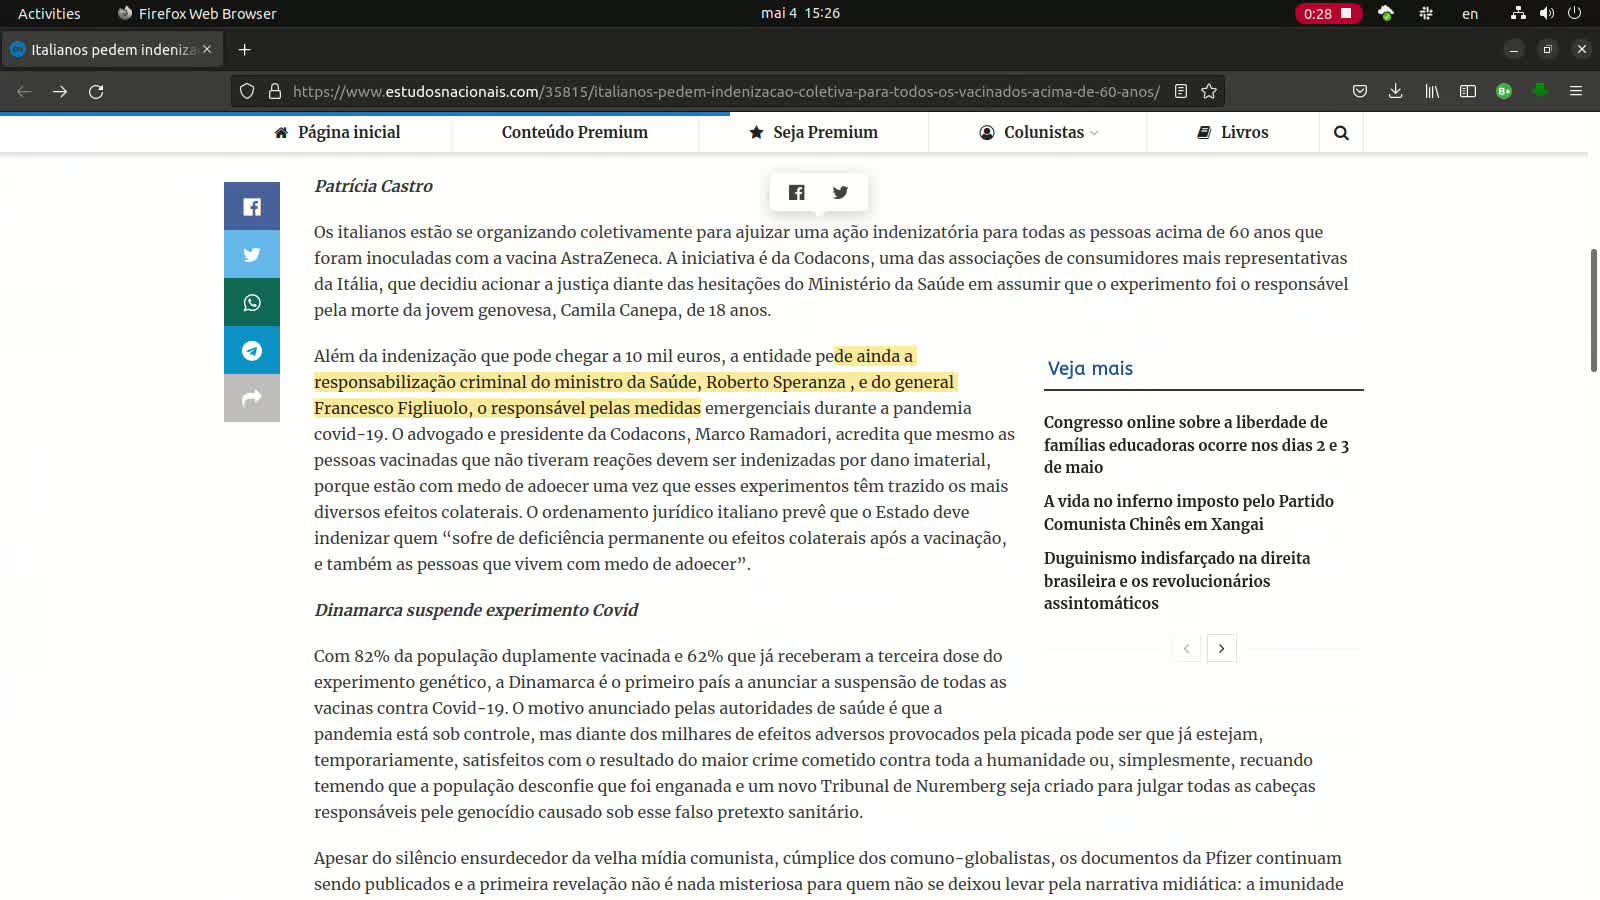The image size is (1600, 900).
Task: Share article via the Twitter sidebar button
Action: [x=252, y=255]
